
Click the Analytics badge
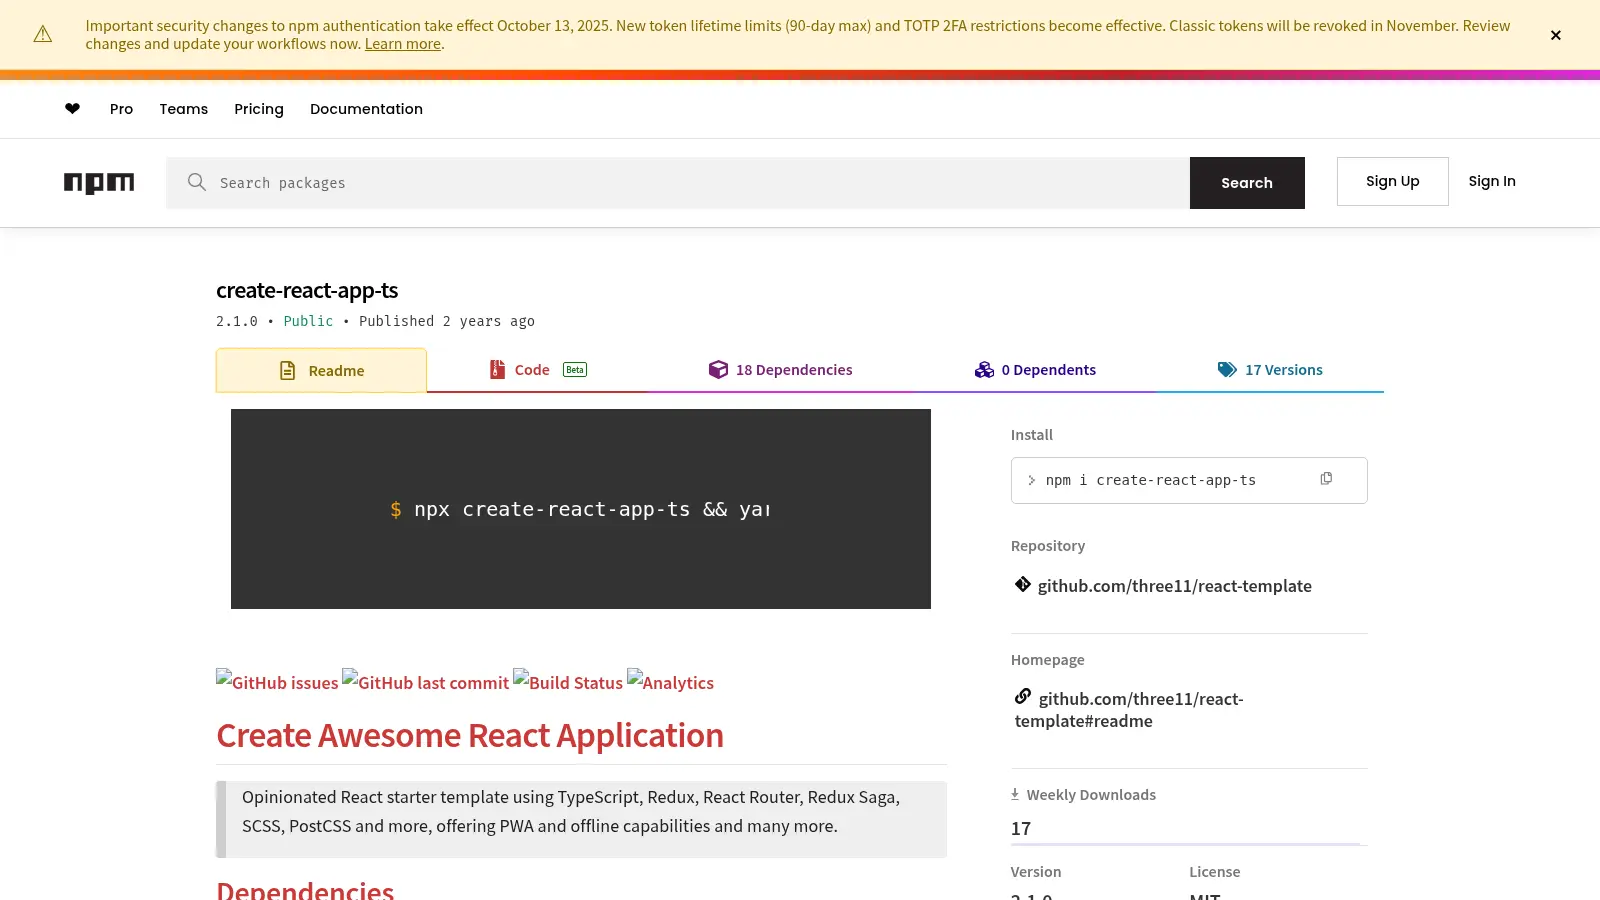(670, 682)
